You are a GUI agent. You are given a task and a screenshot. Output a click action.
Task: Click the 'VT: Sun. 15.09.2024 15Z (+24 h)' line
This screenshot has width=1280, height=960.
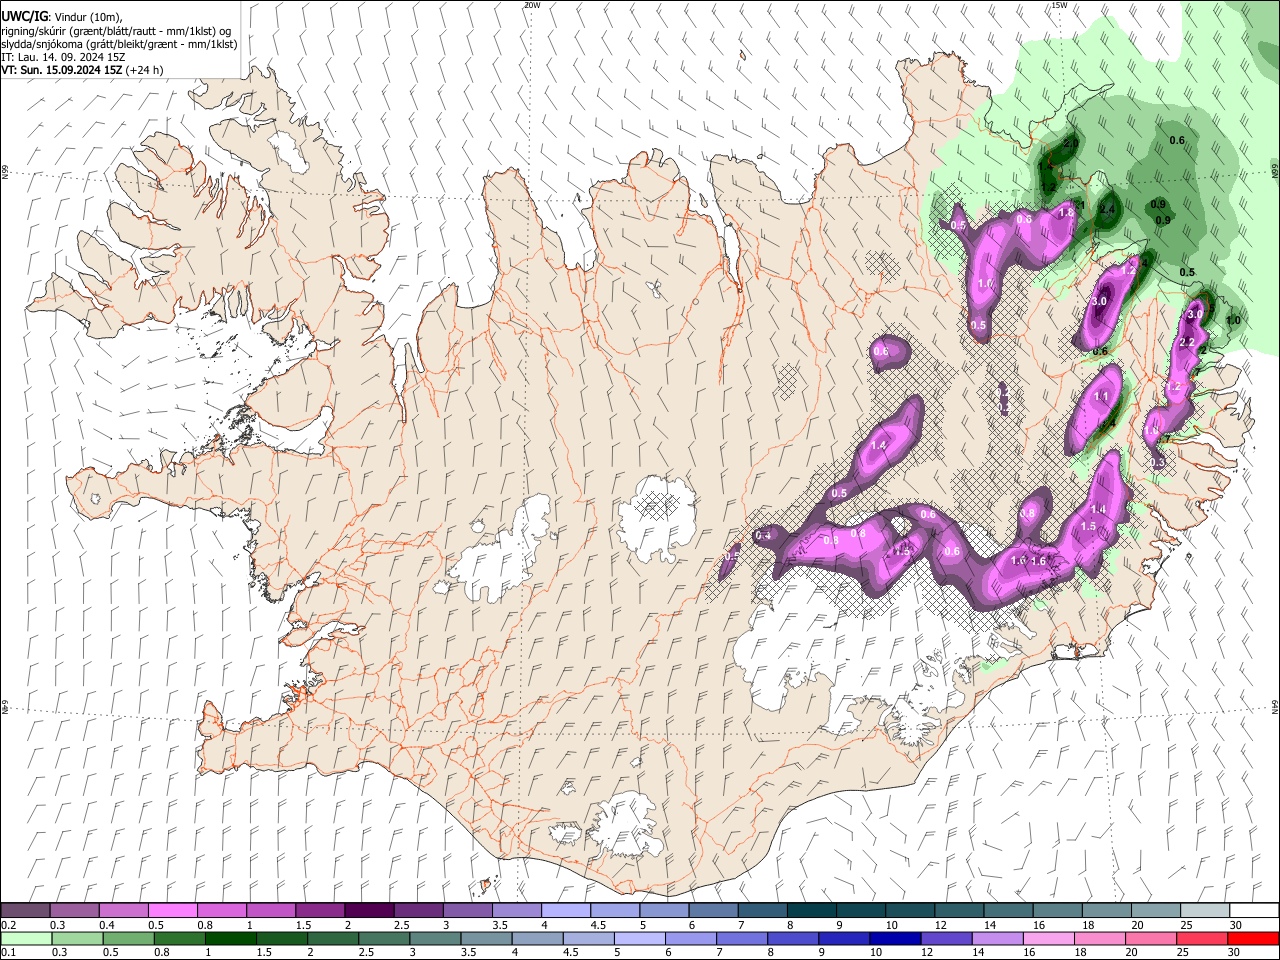click(82, 70)
